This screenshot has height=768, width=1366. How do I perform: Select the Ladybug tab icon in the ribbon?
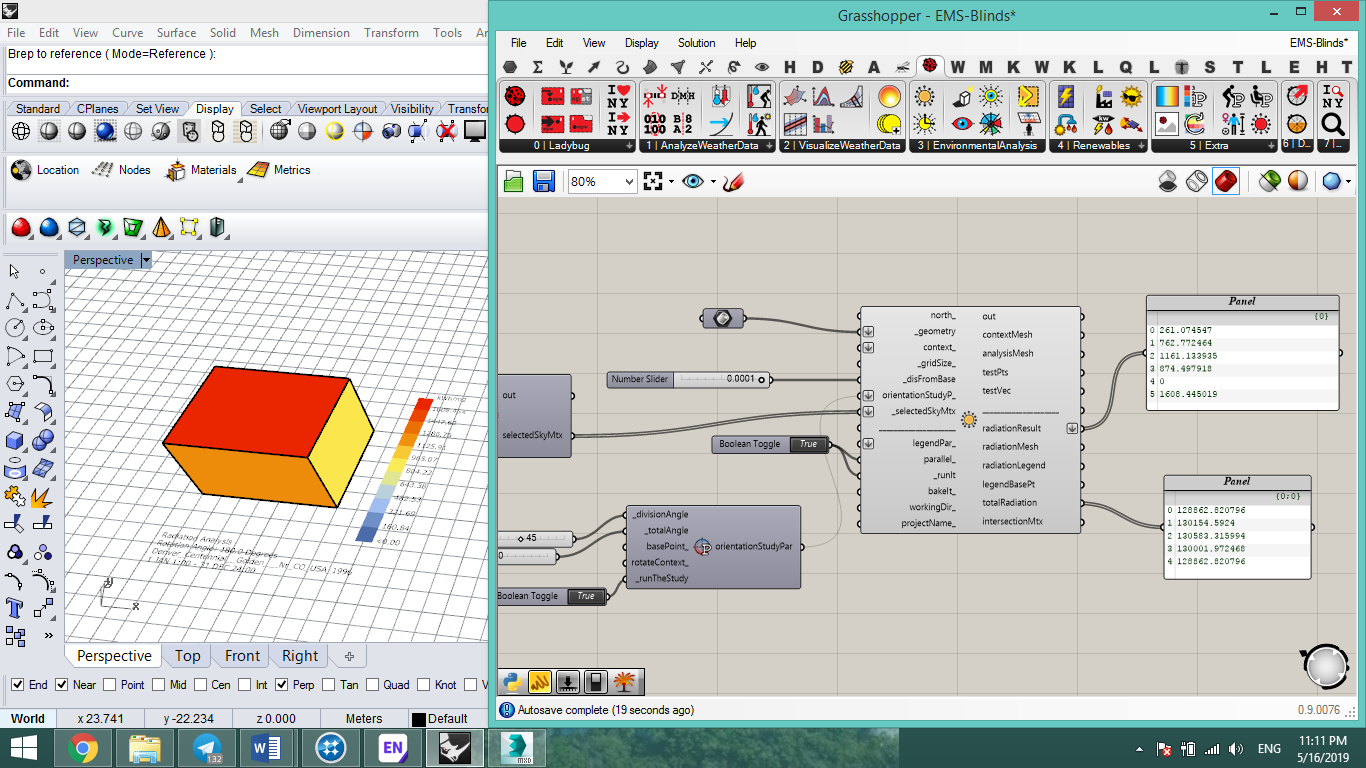pyautogui.click(x=930, y=66)
